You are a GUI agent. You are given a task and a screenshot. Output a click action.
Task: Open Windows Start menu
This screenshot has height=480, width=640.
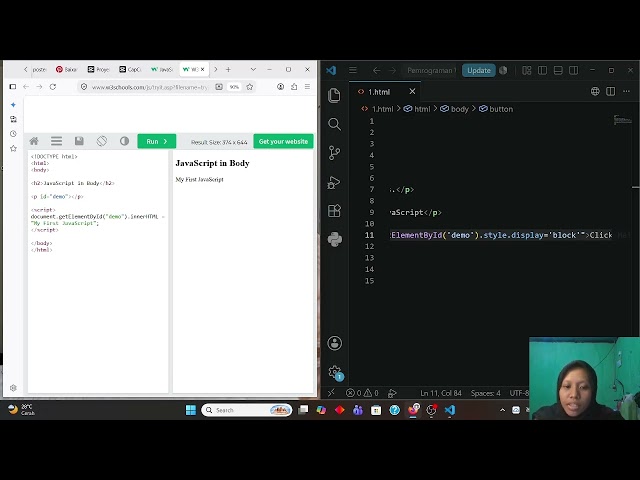pos(191,410)
